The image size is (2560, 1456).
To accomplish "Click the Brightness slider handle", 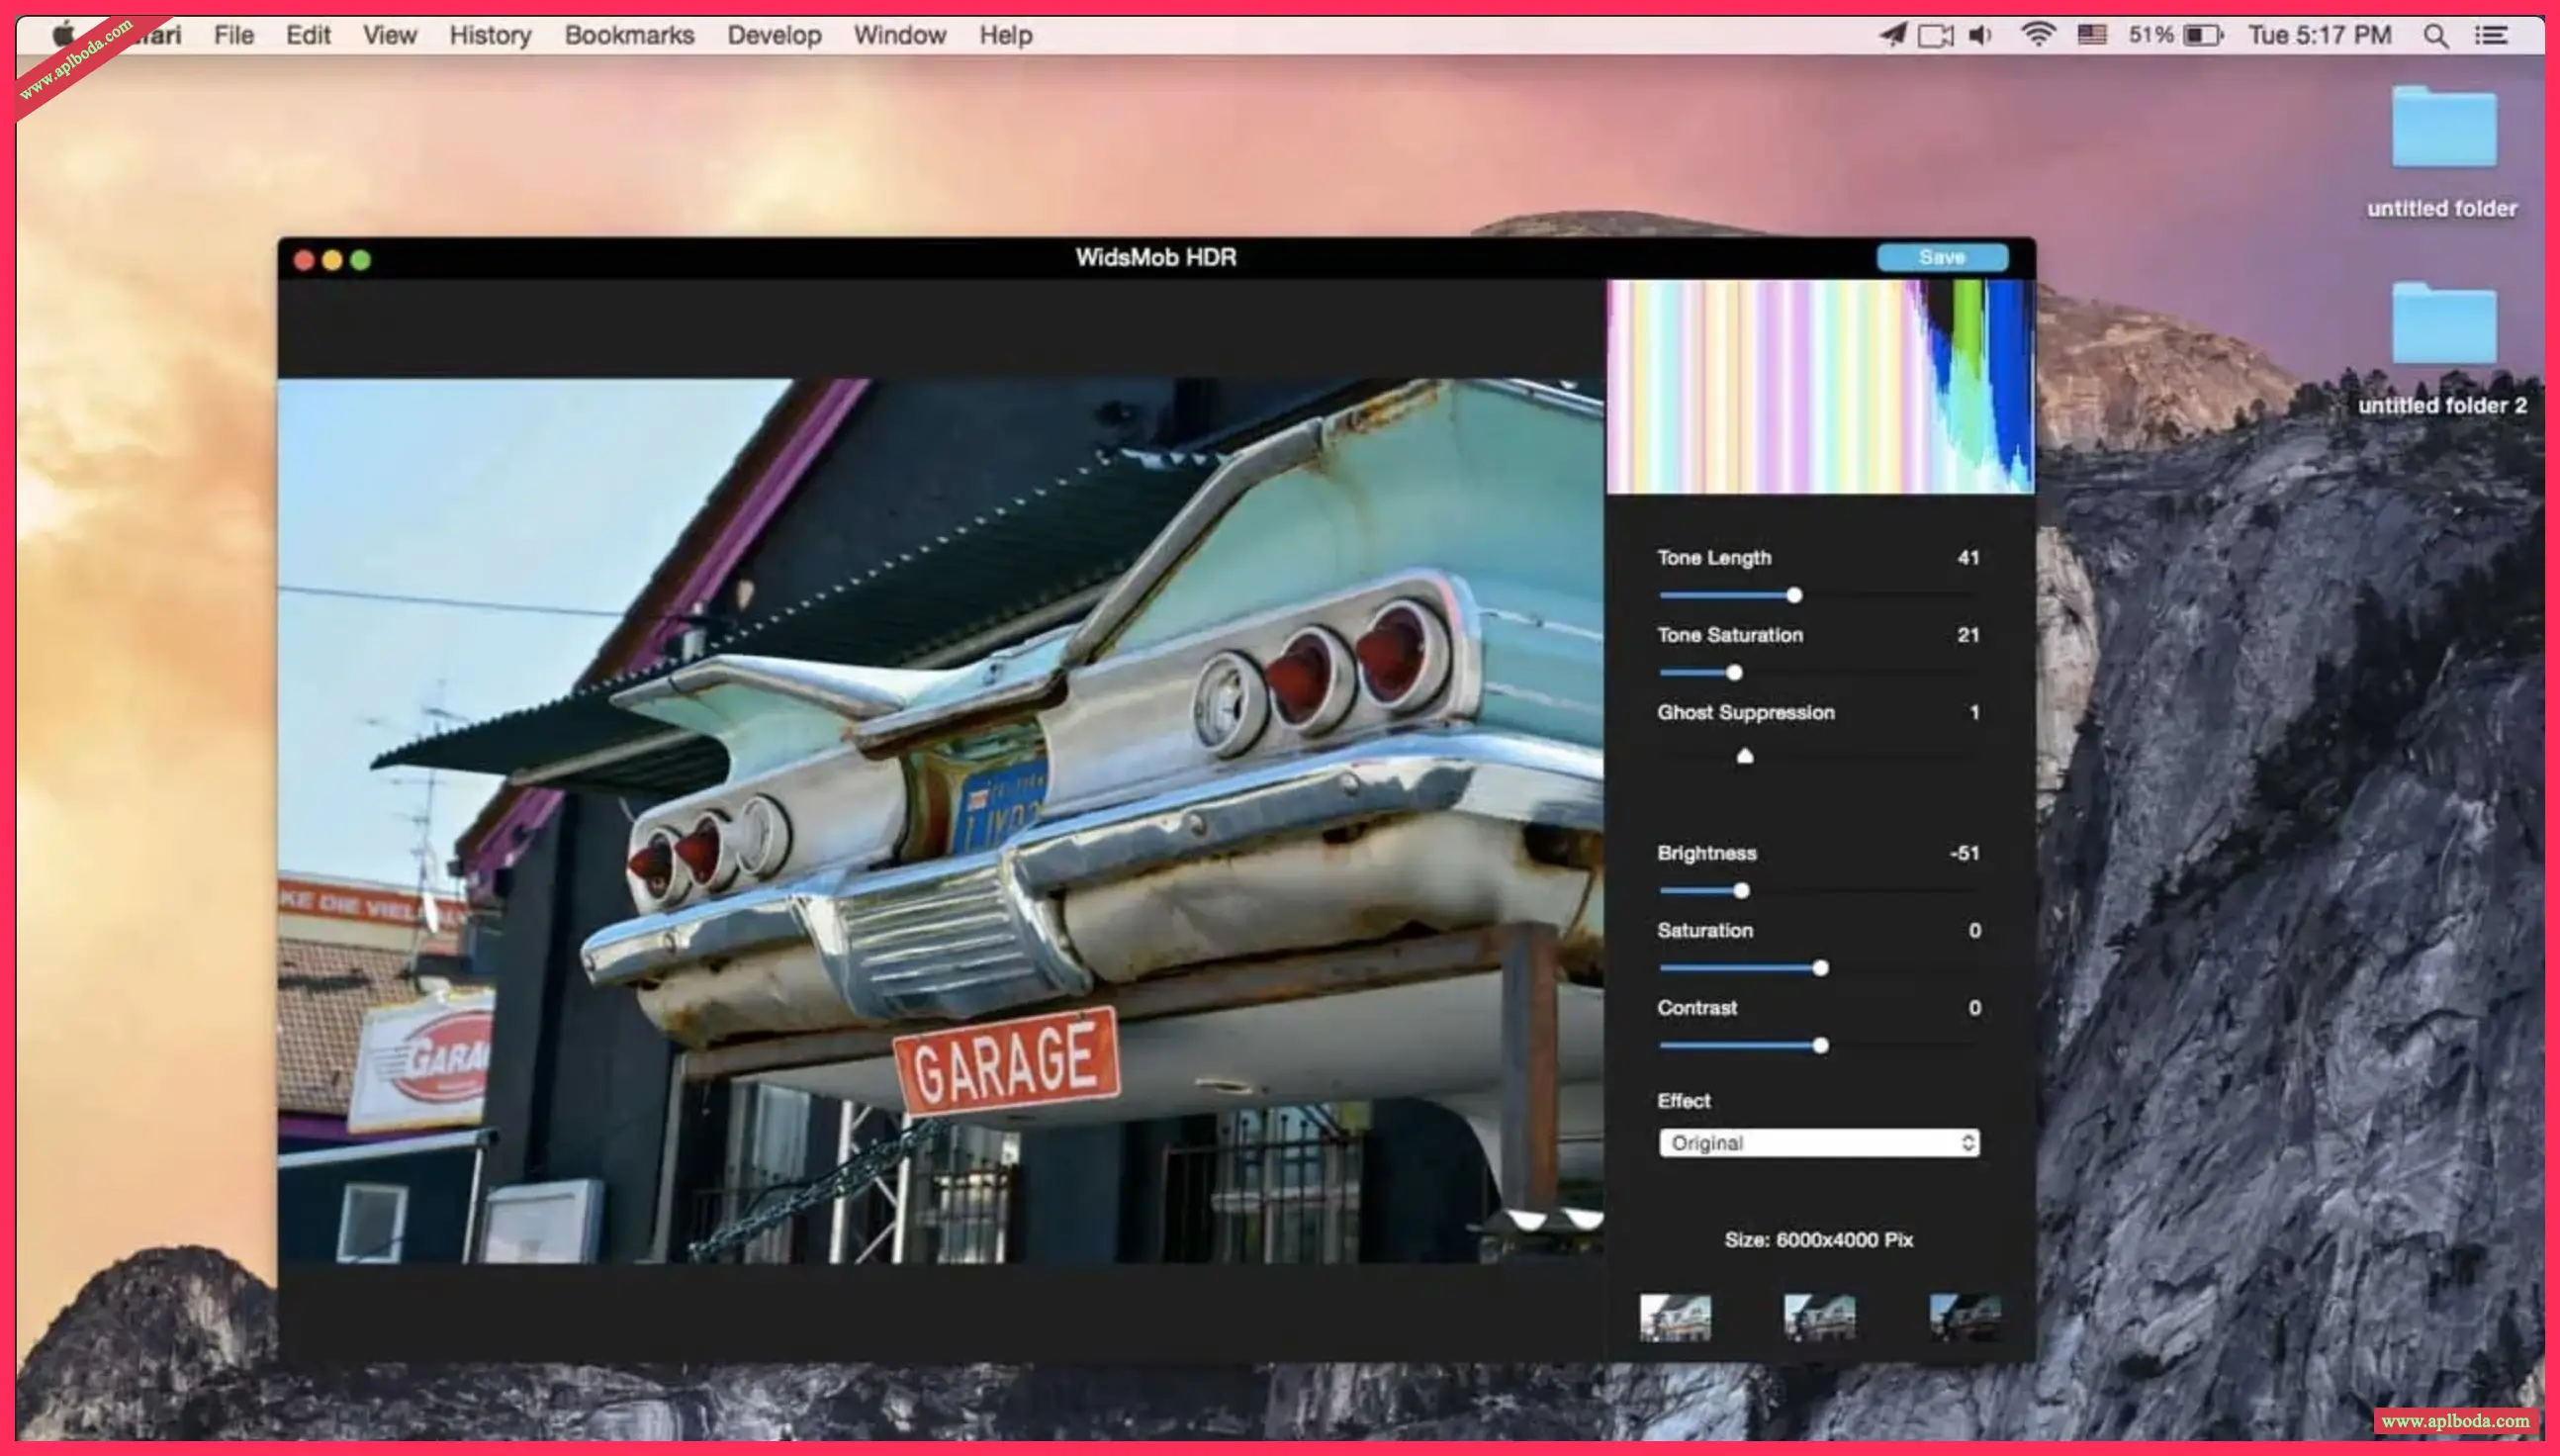I will coord(1741,891).
